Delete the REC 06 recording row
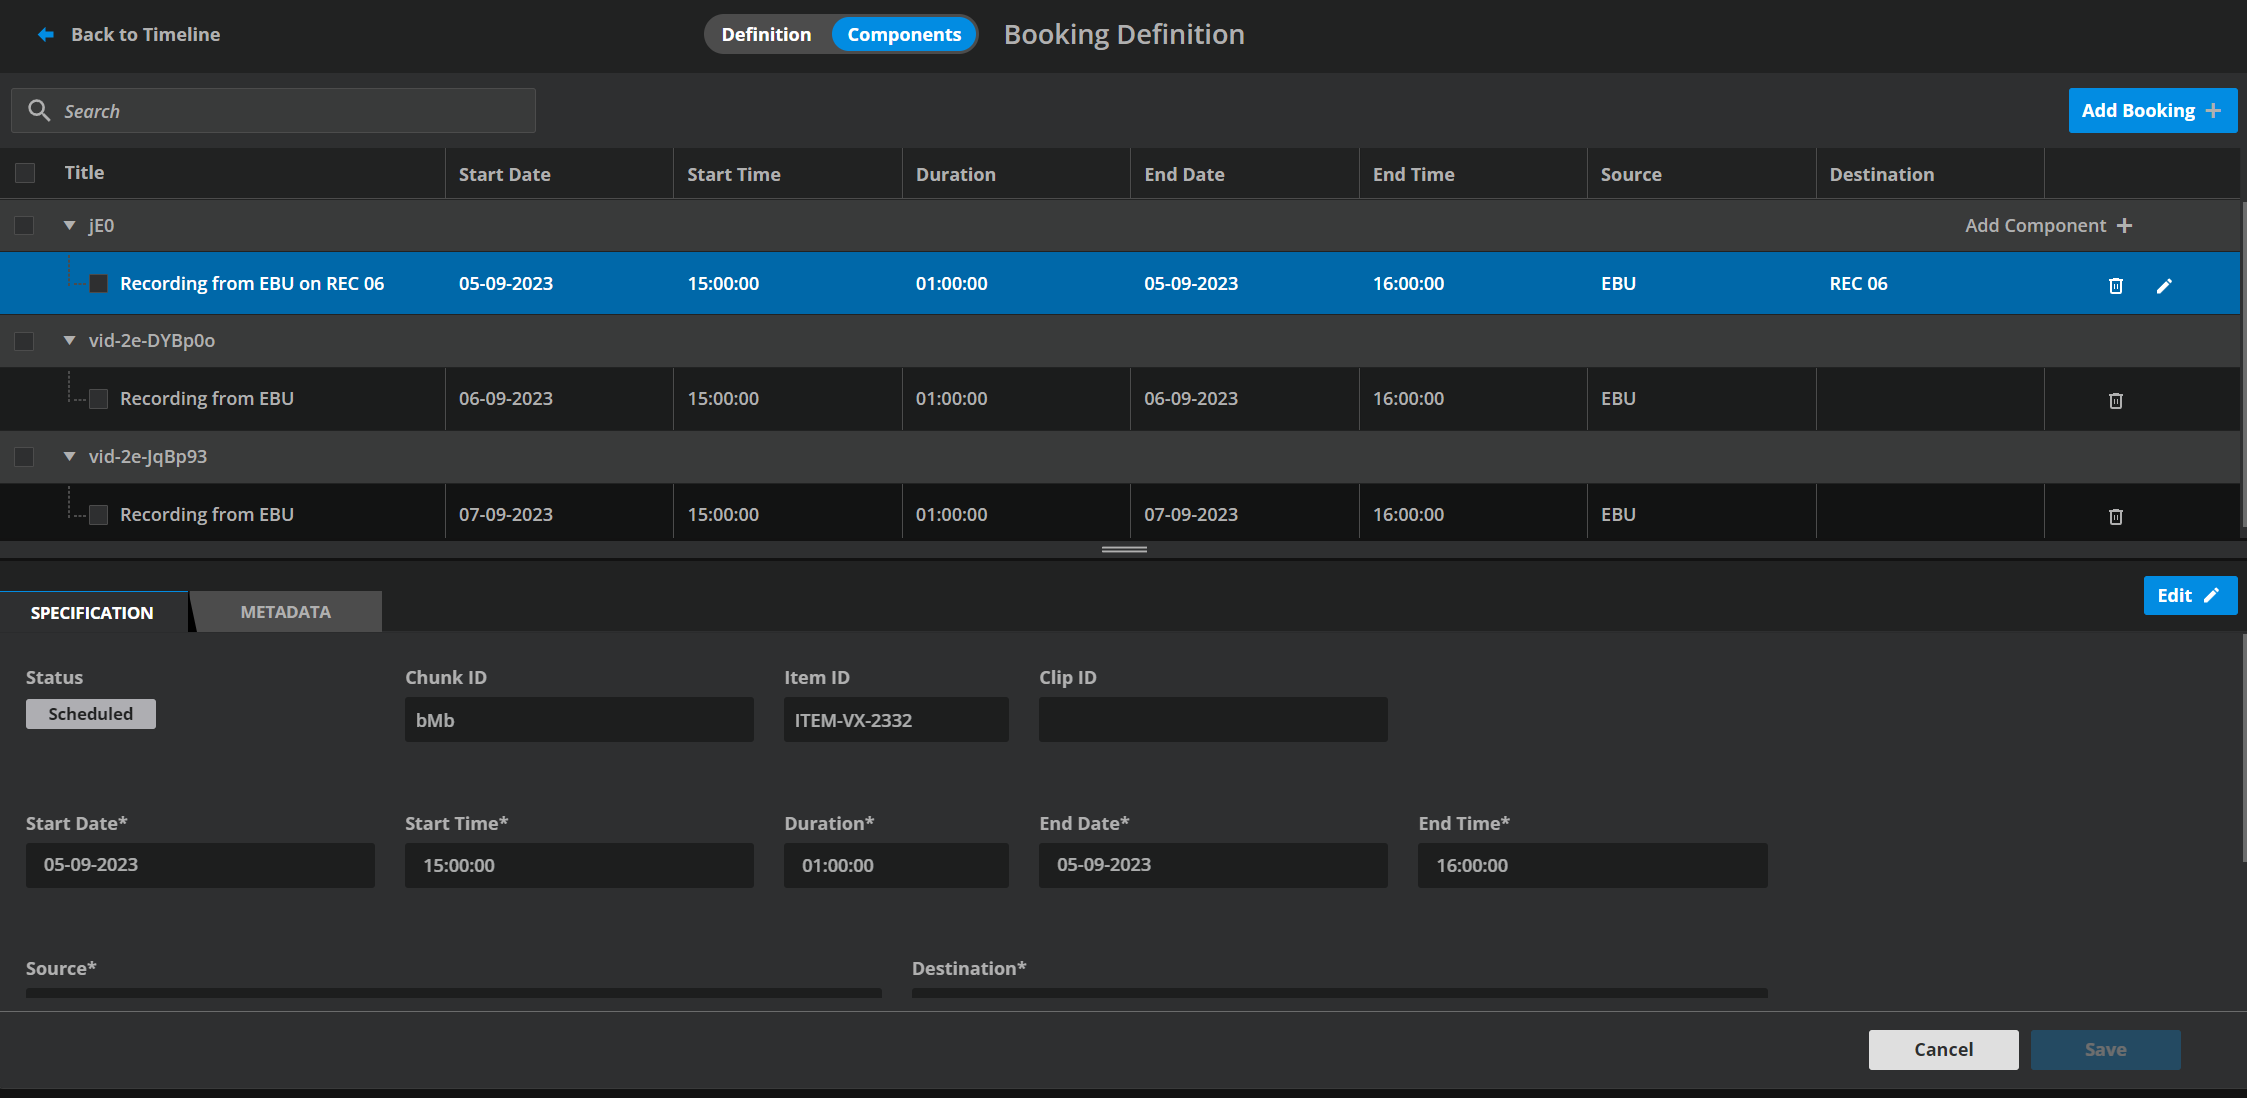Screen dimensions: 2247x1098 [x=2115, y=286]
